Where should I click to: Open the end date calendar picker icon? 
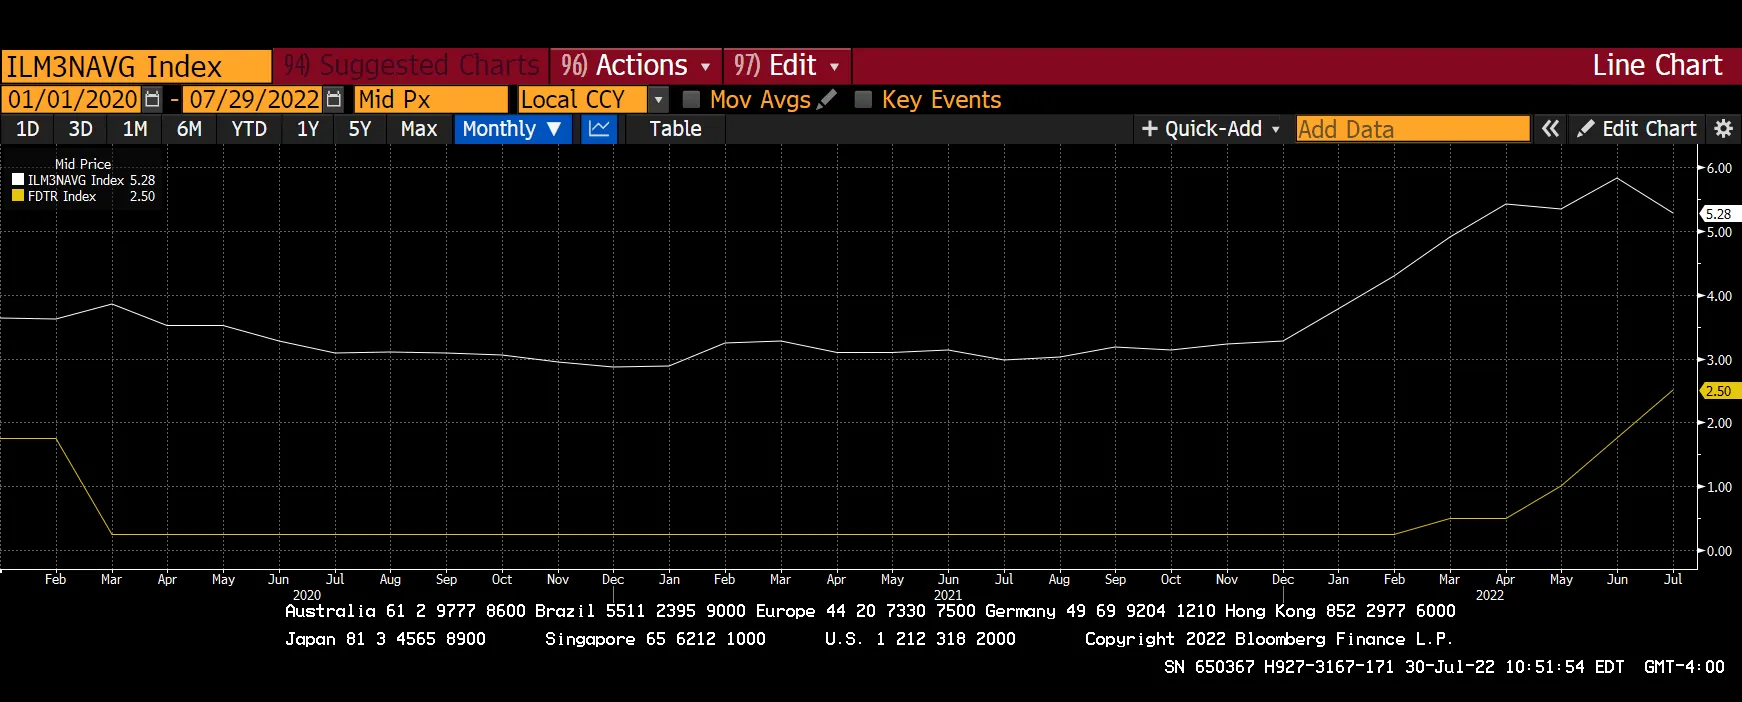pos(334,100)
